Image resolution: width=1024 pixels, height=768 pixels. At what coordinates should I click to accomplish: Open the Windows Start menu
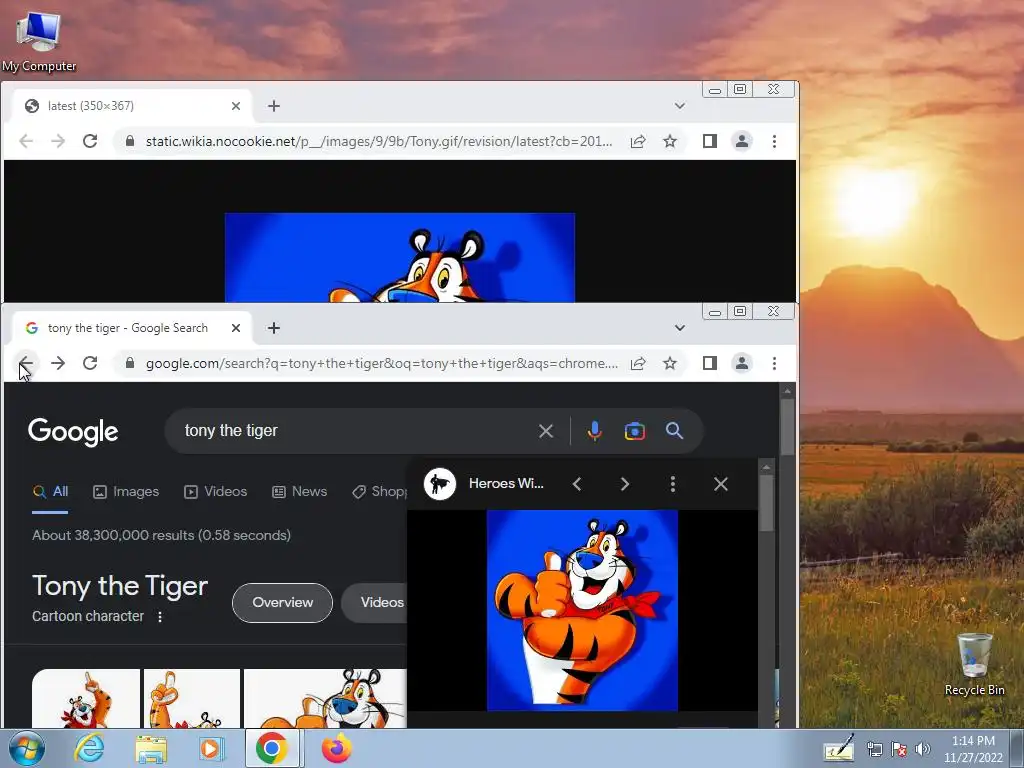pyautogui.click(x=26, y=748)
